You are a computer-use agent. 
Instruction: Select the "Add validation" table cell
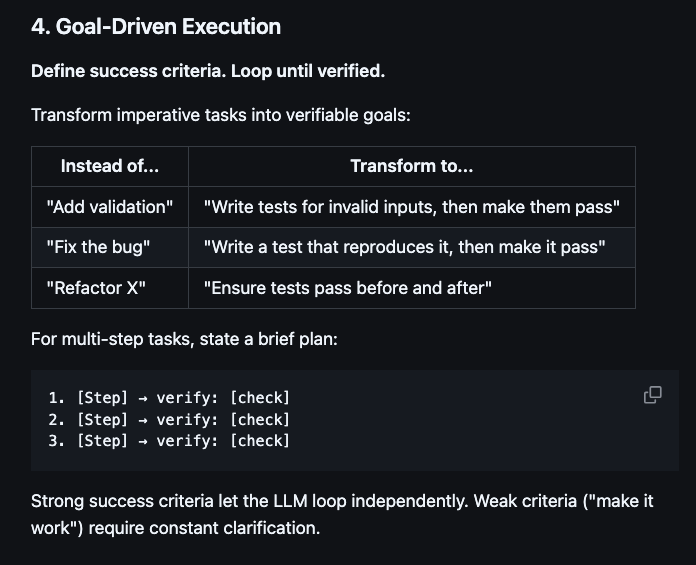(110, 207)
